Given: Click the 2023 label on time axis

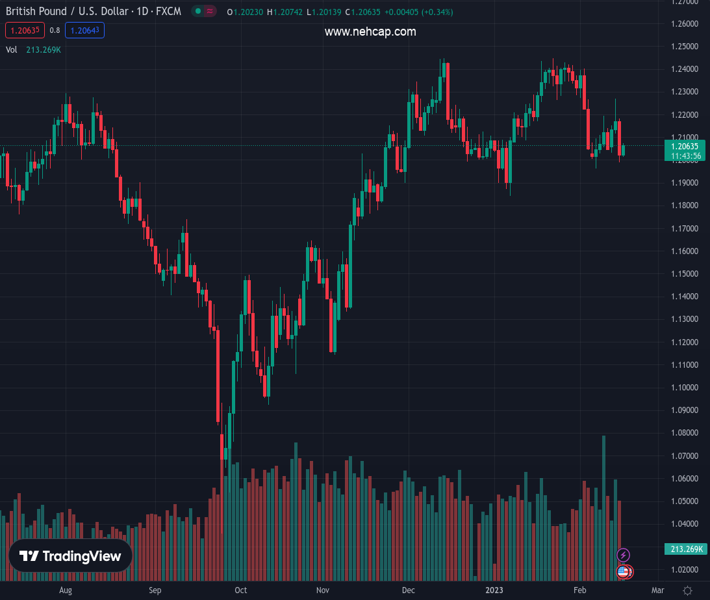Looking at the screenshot, I should coord(494,590).
